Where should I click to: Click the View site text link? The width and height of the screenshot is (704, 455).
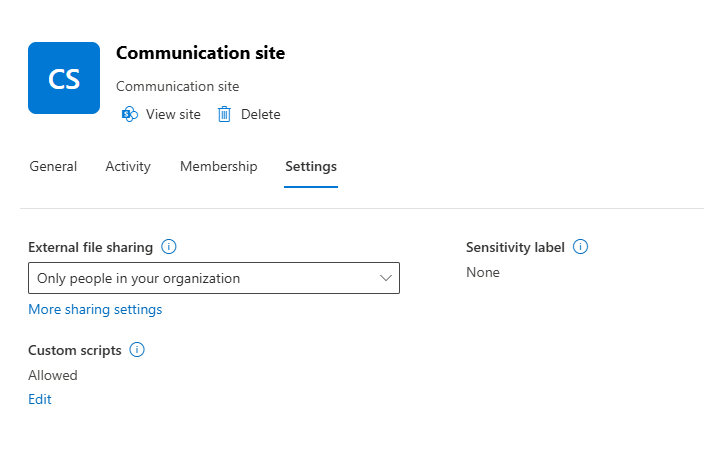point(173,114)
